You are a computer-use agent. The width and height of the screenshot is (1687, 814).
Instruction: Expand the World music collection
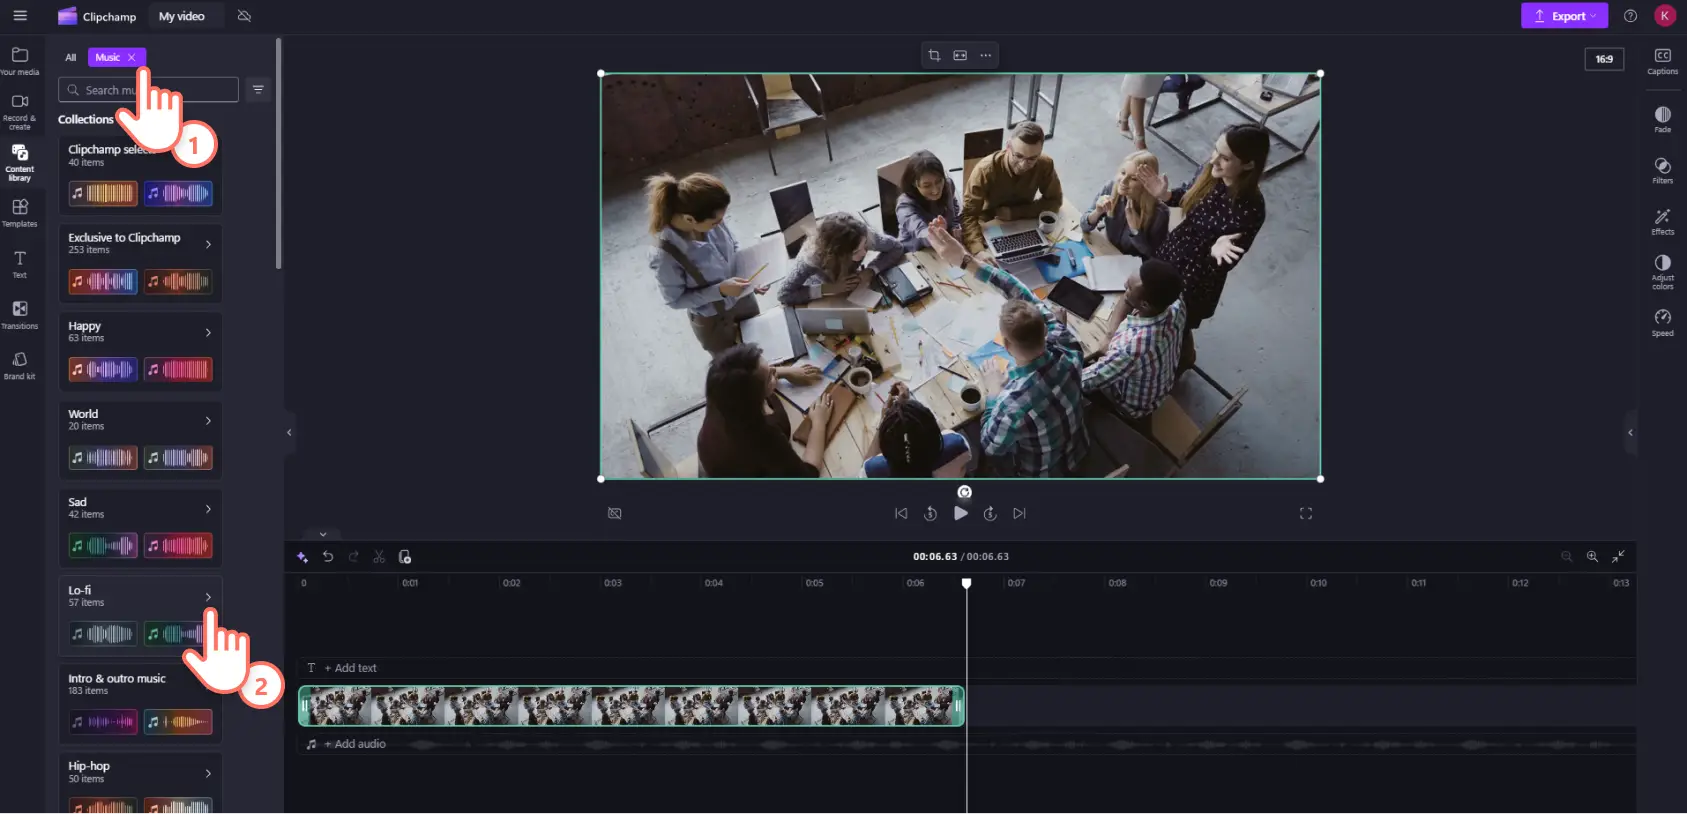pos(208,420)
